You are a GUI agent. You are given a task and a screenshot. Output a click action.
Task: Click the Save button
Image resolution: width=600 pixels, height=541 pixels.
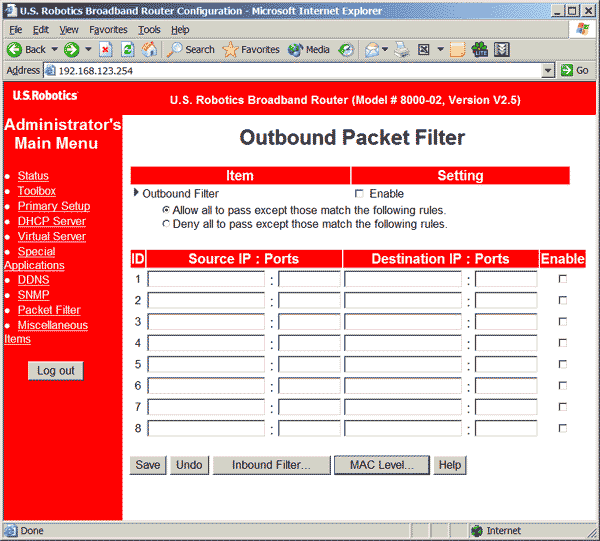148,465
